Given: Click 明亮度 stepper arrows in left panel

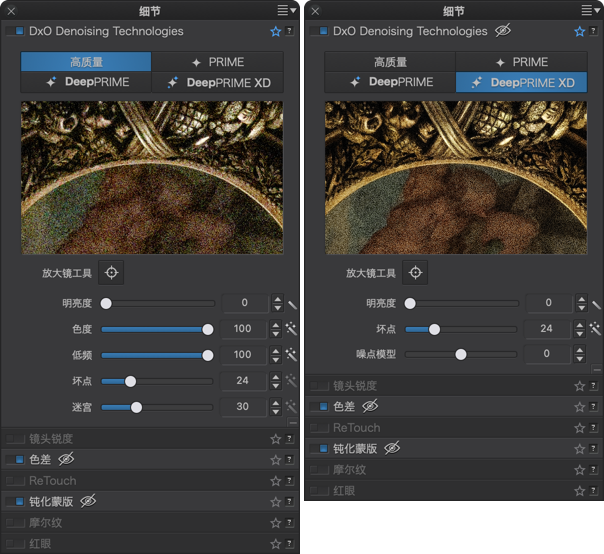Looking at the screenshot, I should point(277,303).
